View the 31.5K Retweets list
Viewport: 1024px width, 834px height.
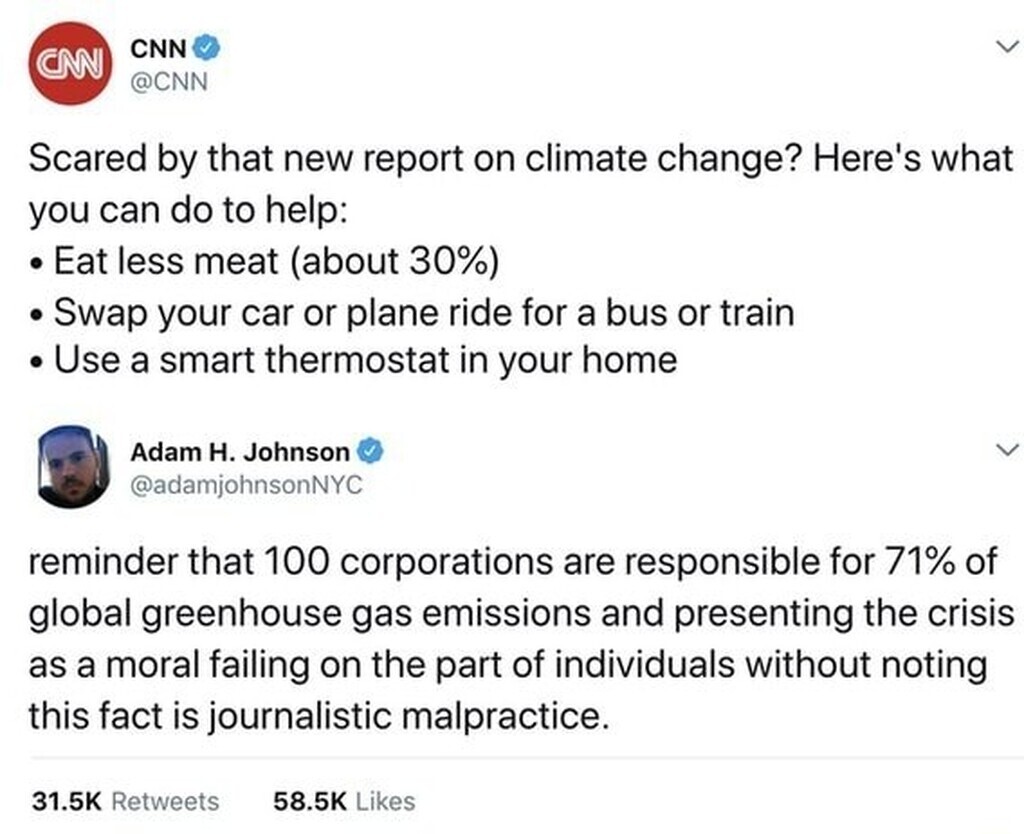point(125,801)
